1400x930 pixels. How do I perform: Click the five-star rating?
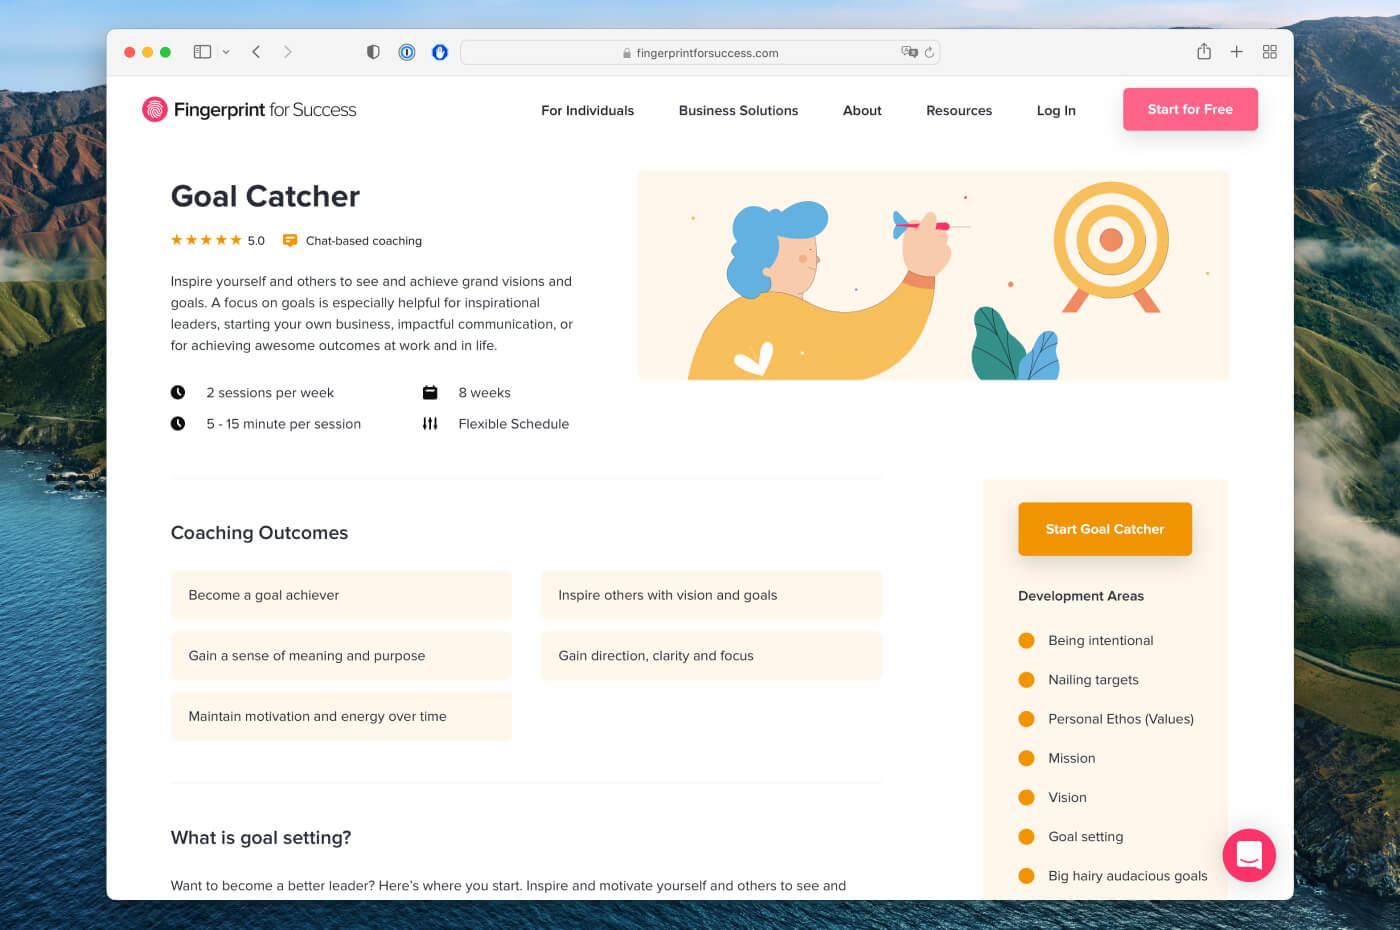206,240
